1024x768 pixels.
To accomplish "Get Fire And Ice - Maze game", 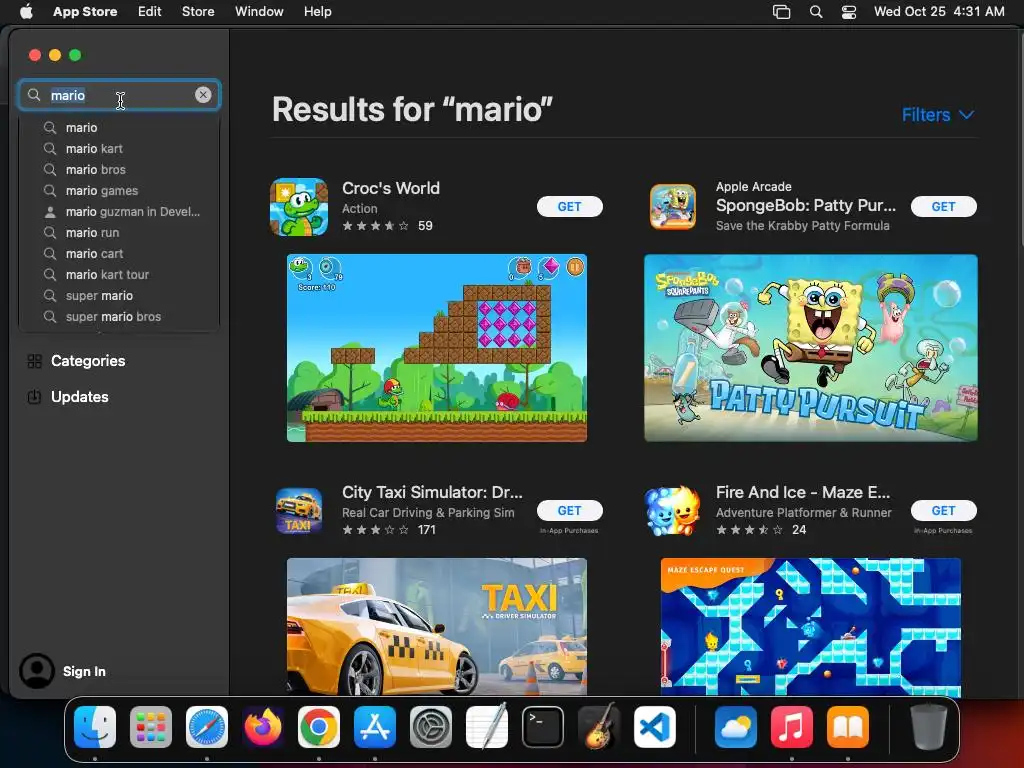I will point(944,511).
